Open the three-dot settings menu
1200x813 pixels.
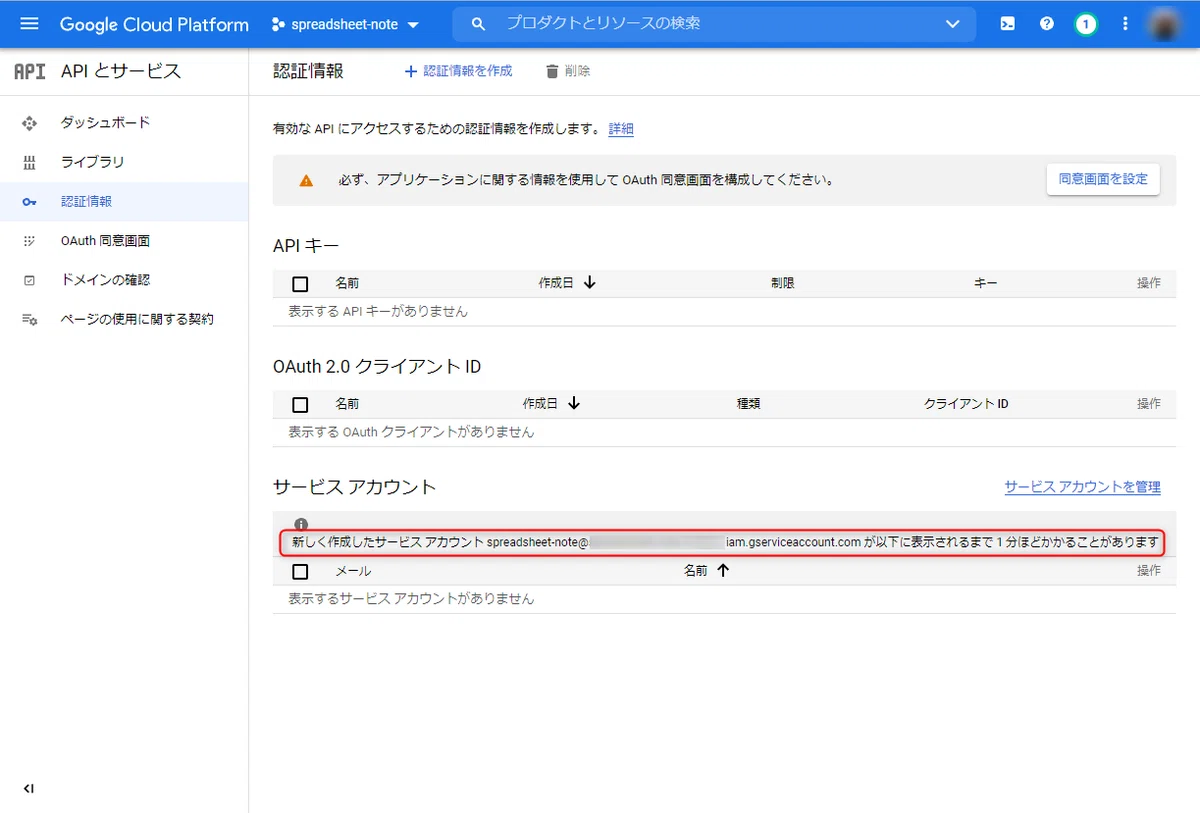point(1125,24)
